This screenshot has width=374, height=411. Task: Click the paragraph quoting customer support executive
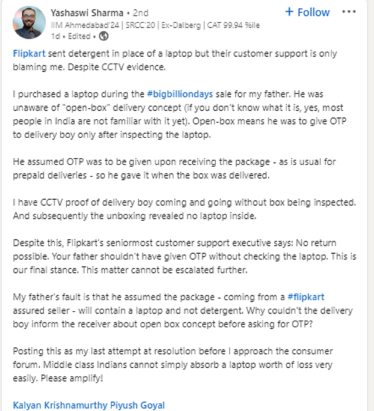[184, 256]
